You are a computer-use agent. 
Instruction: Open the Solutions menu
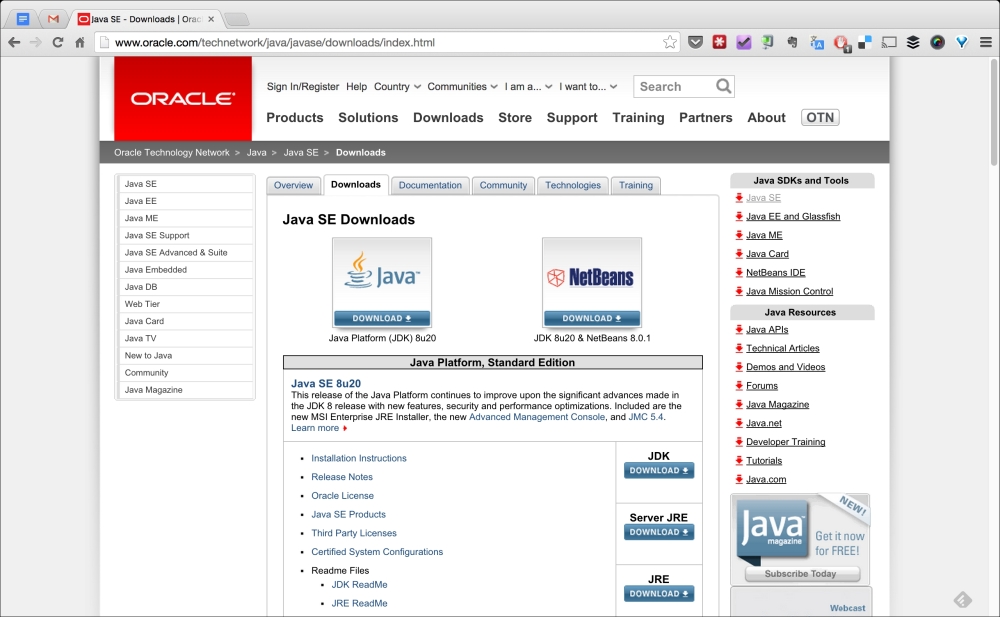coord(368,117)
